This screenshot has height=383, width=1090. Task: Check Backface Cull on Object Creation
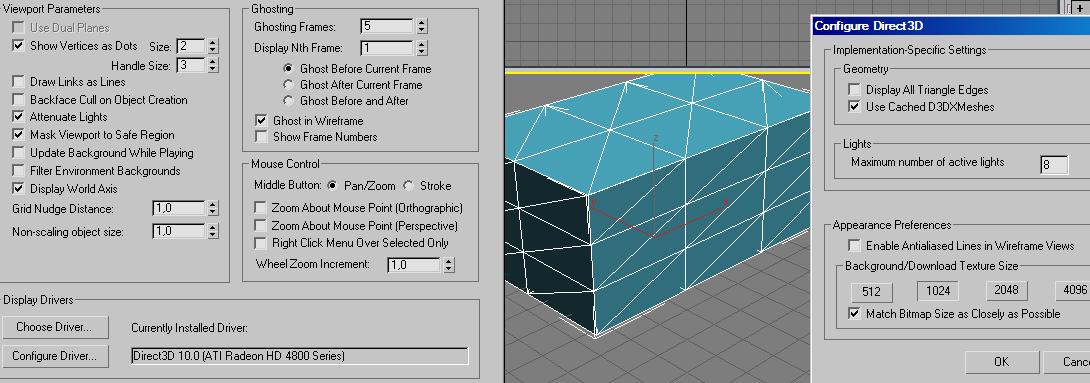[x=19, y=100]
